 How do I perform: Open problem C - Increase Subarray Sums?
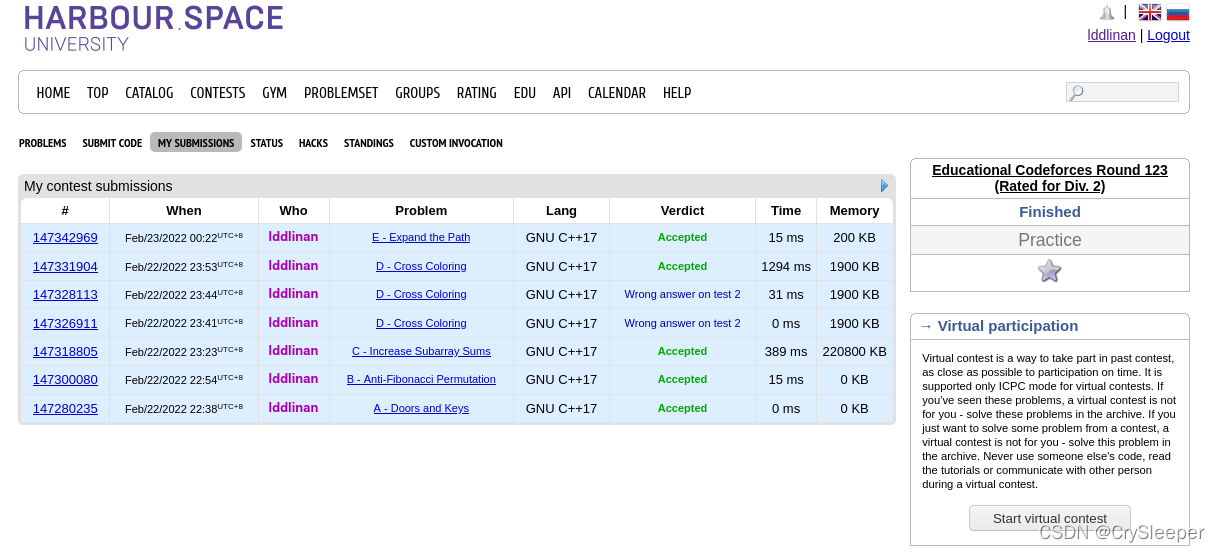coord(421,352)
